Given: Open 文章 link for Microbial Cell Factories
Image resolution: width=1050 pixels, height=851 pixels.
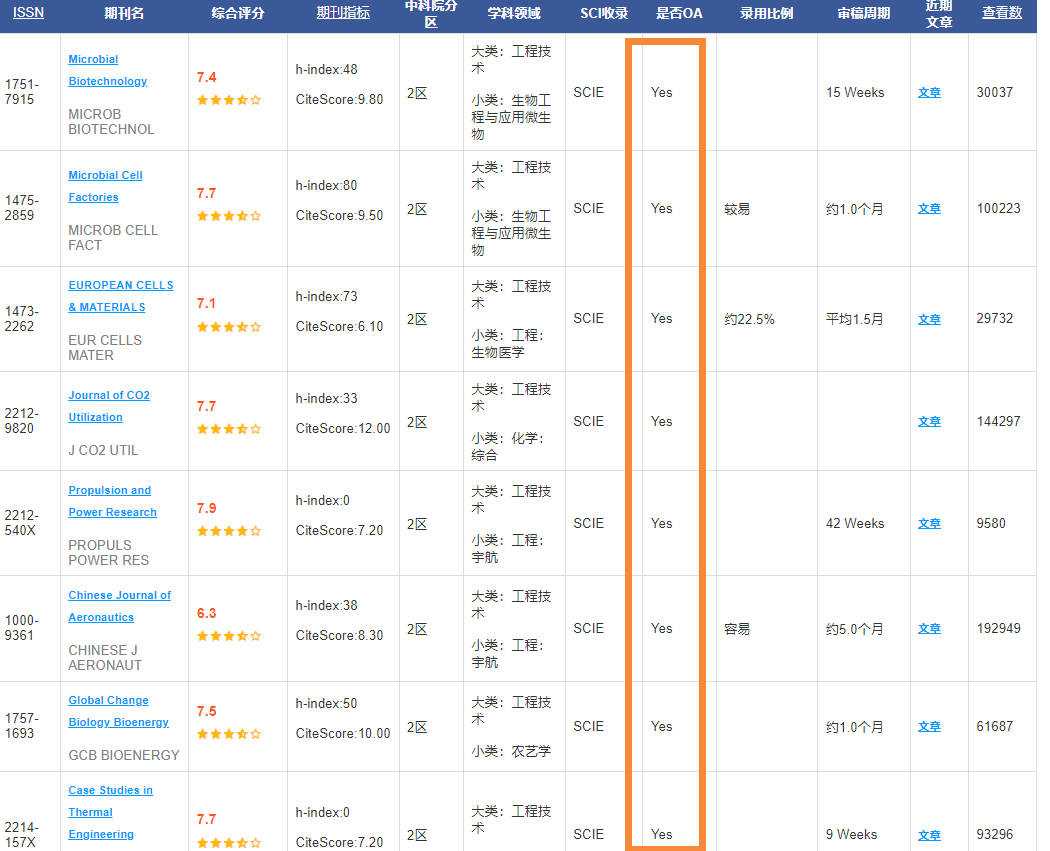Looking at the screenshot, I should [929, 209].
